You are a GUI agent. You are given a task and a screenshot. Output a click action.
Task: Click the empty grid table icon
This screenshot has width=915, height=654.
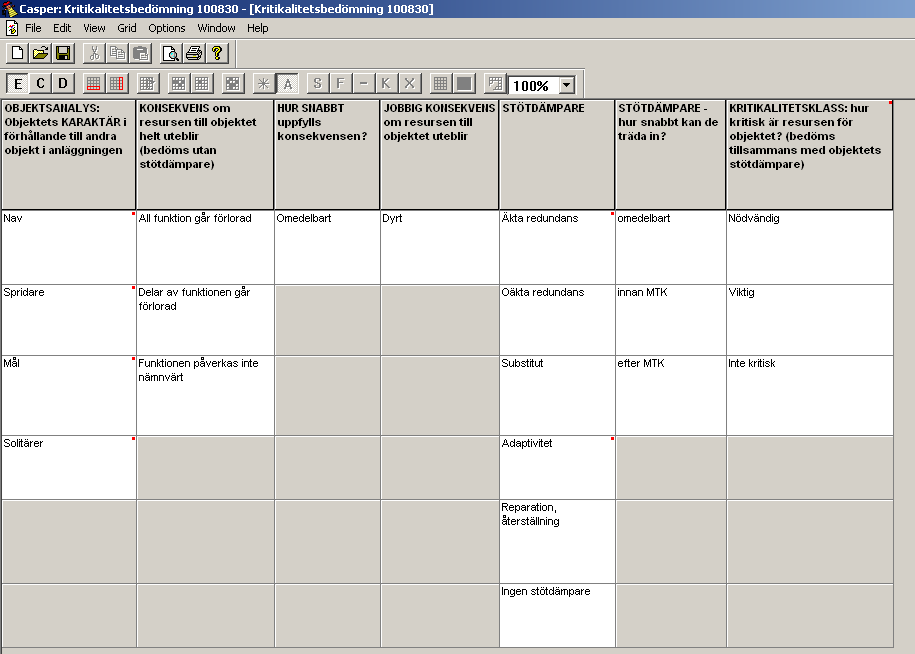pos(441,83)
